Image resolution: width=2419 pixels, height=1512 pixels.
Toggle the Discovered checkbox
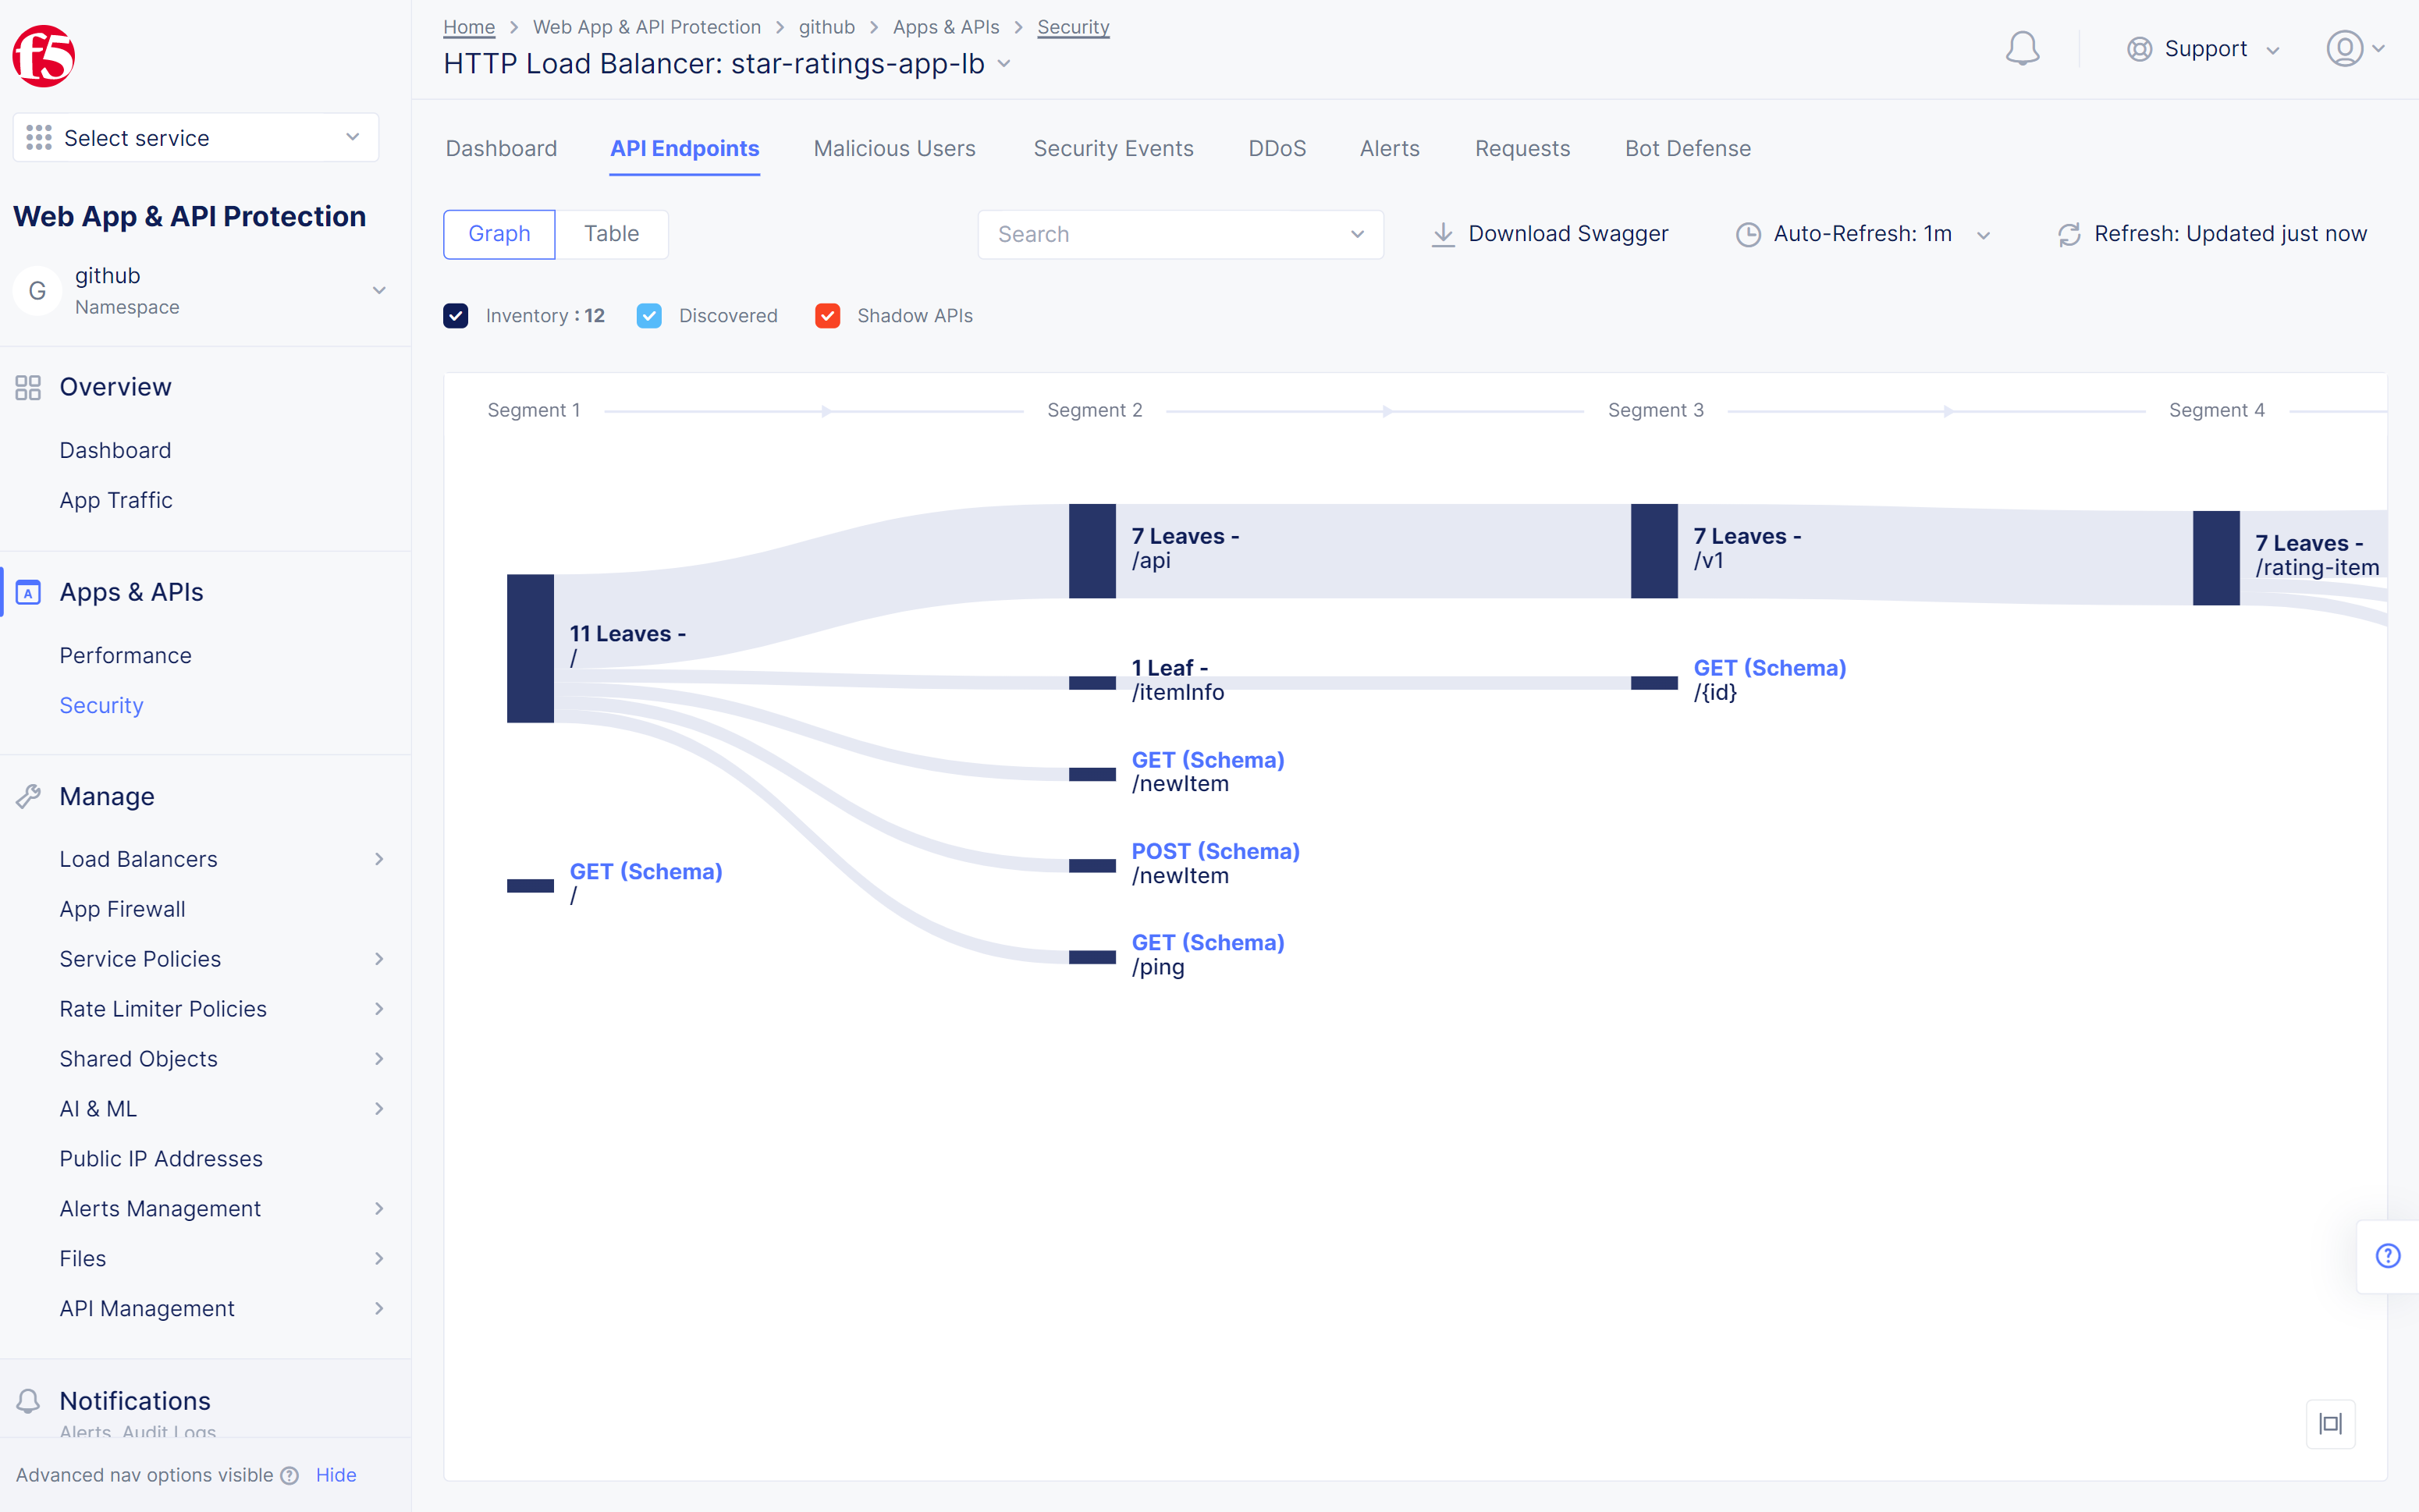649,316
